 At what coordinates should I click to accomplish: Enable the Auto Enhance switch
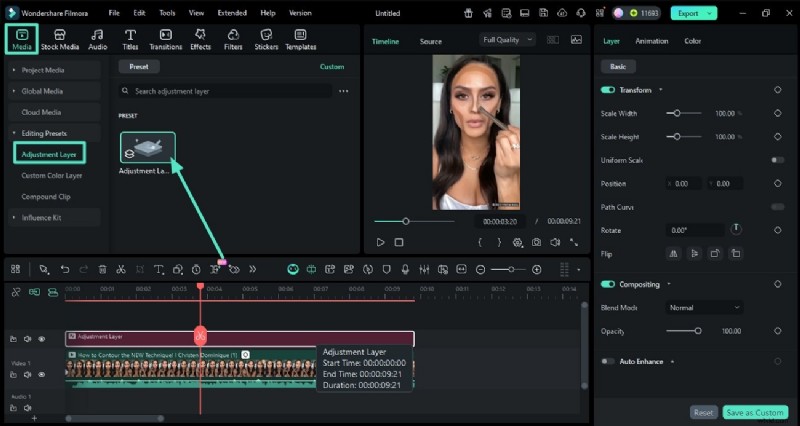pos(608,361)
